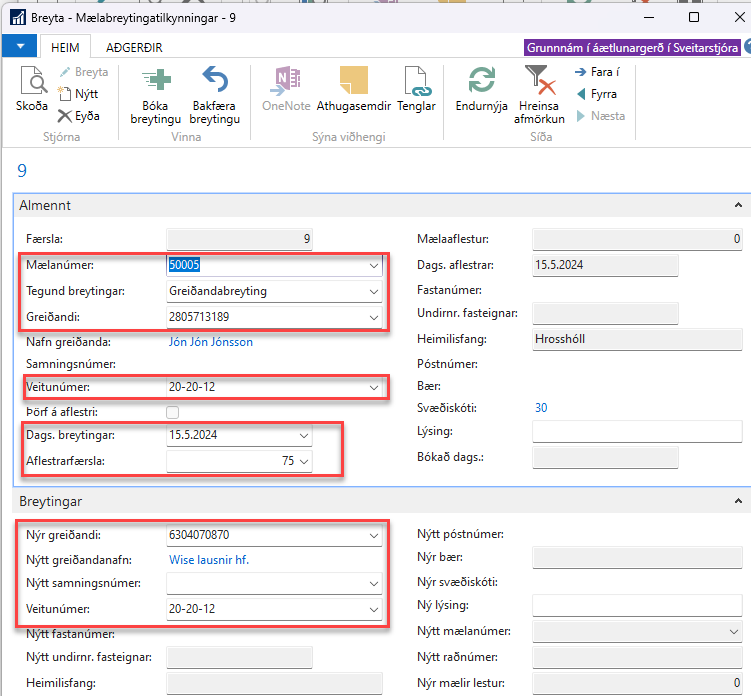751x696 pixels.
Task: Open Tenglar links icon
Action: click(416, 82)
